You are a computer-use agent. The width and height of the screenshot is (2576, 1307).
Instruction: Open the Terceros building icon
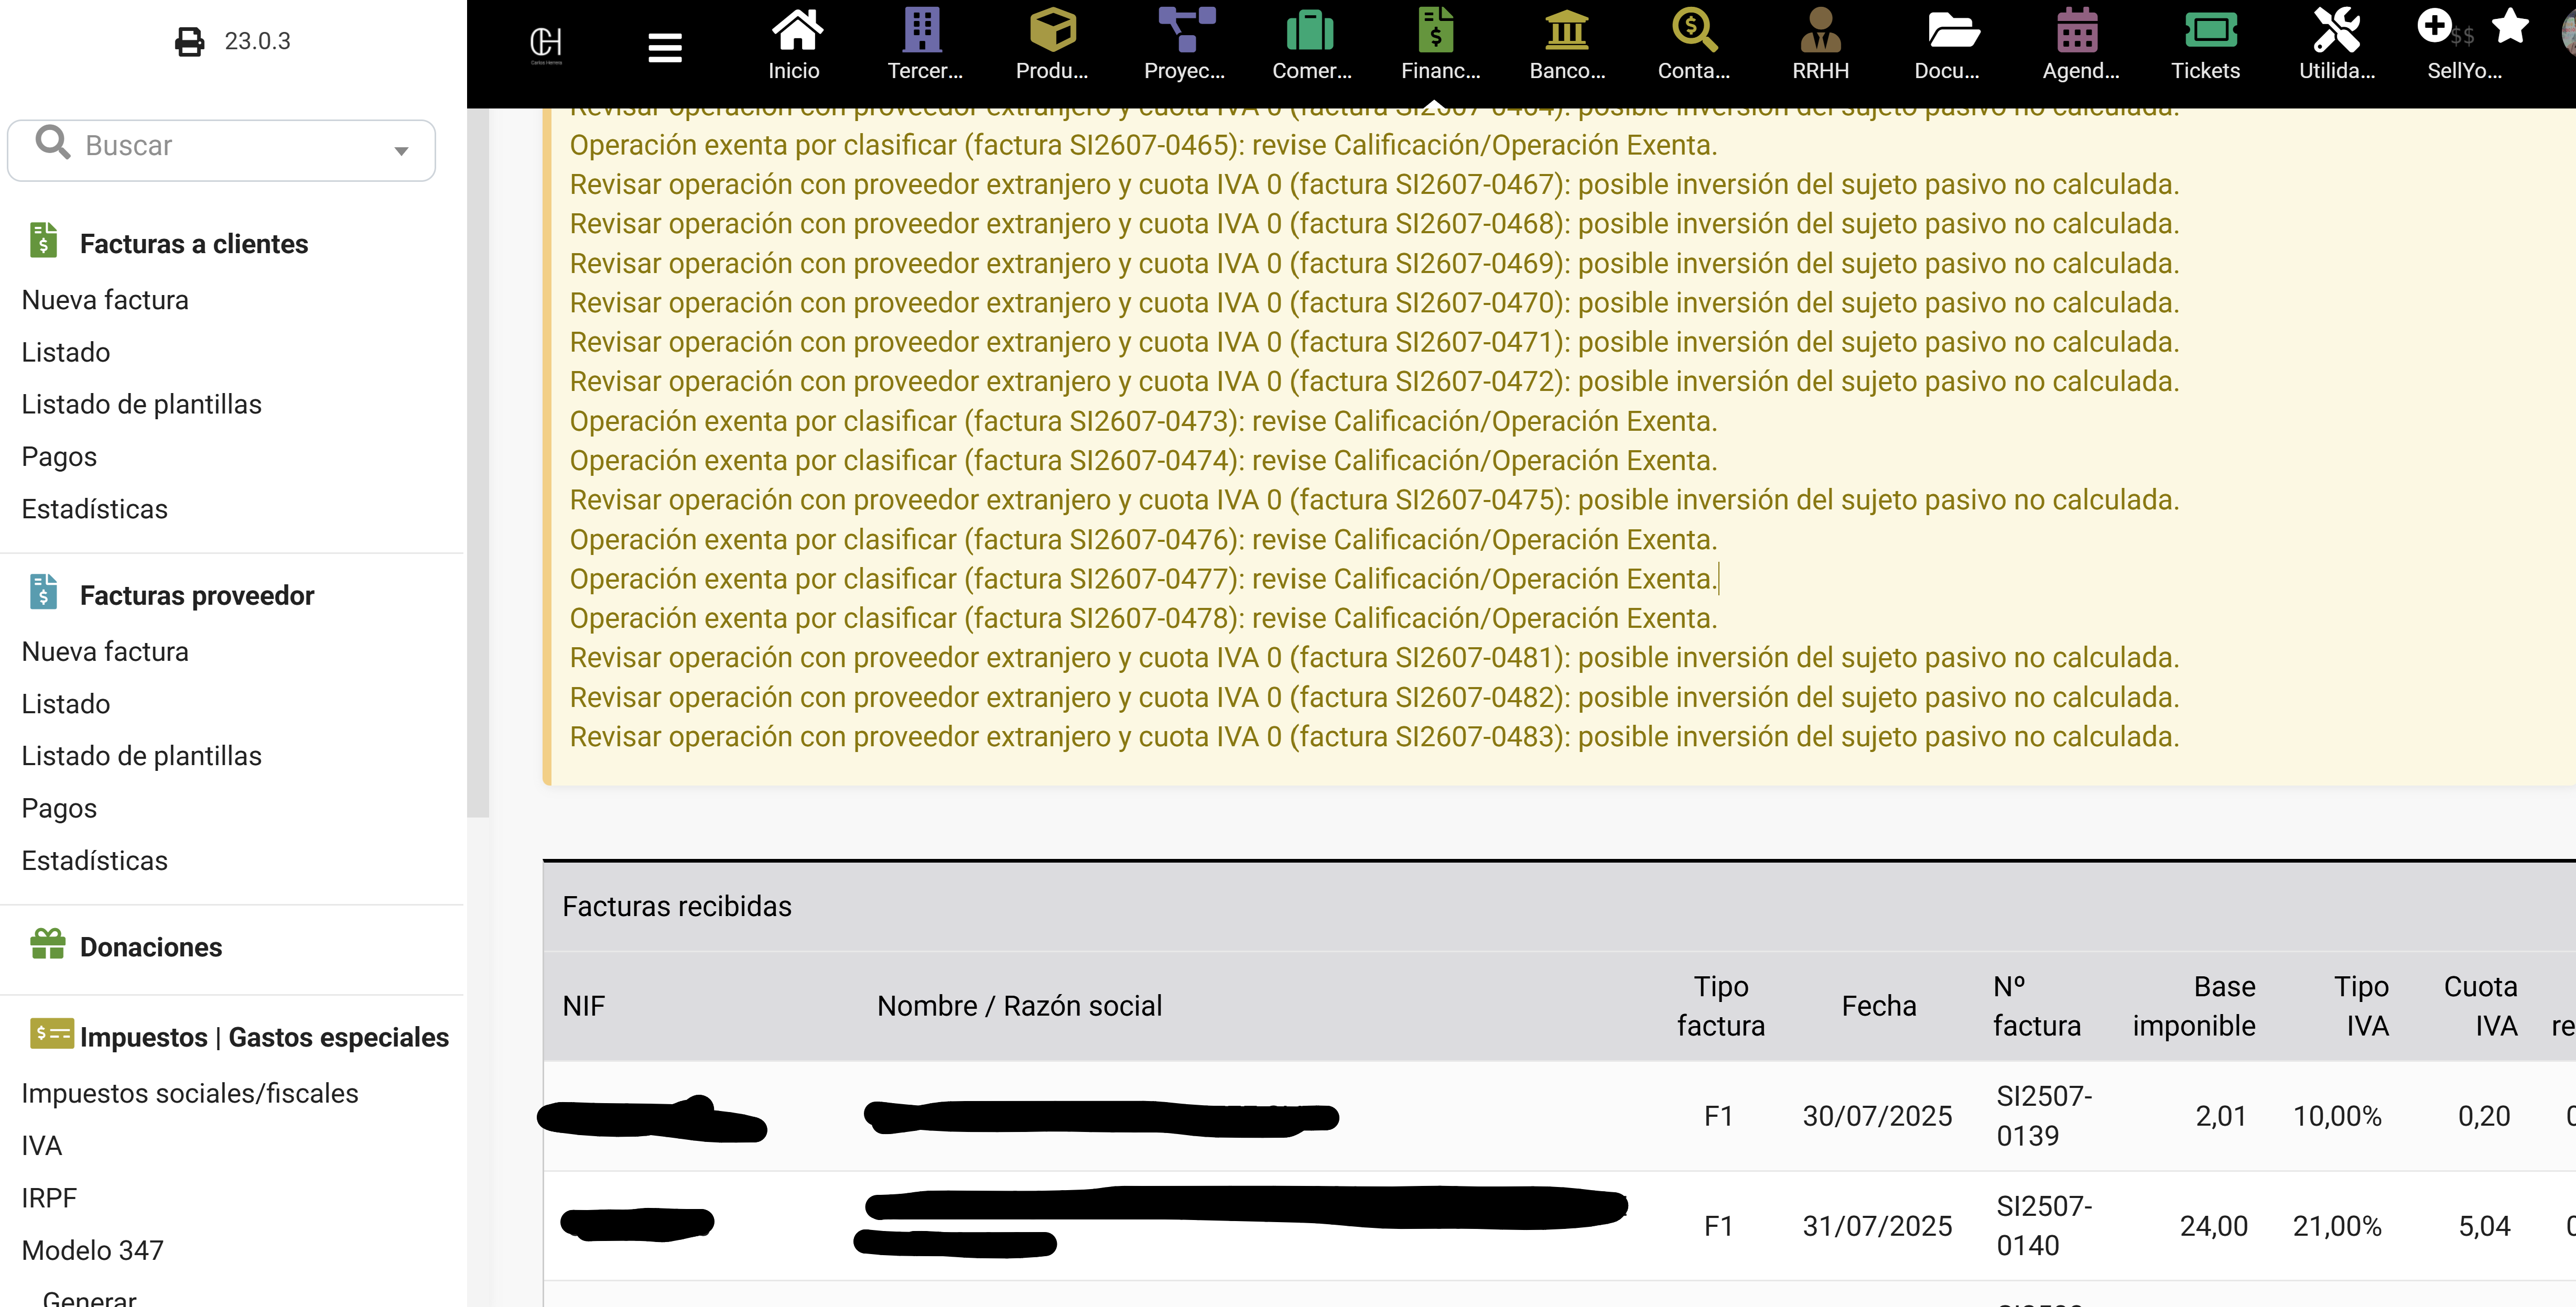922,30
